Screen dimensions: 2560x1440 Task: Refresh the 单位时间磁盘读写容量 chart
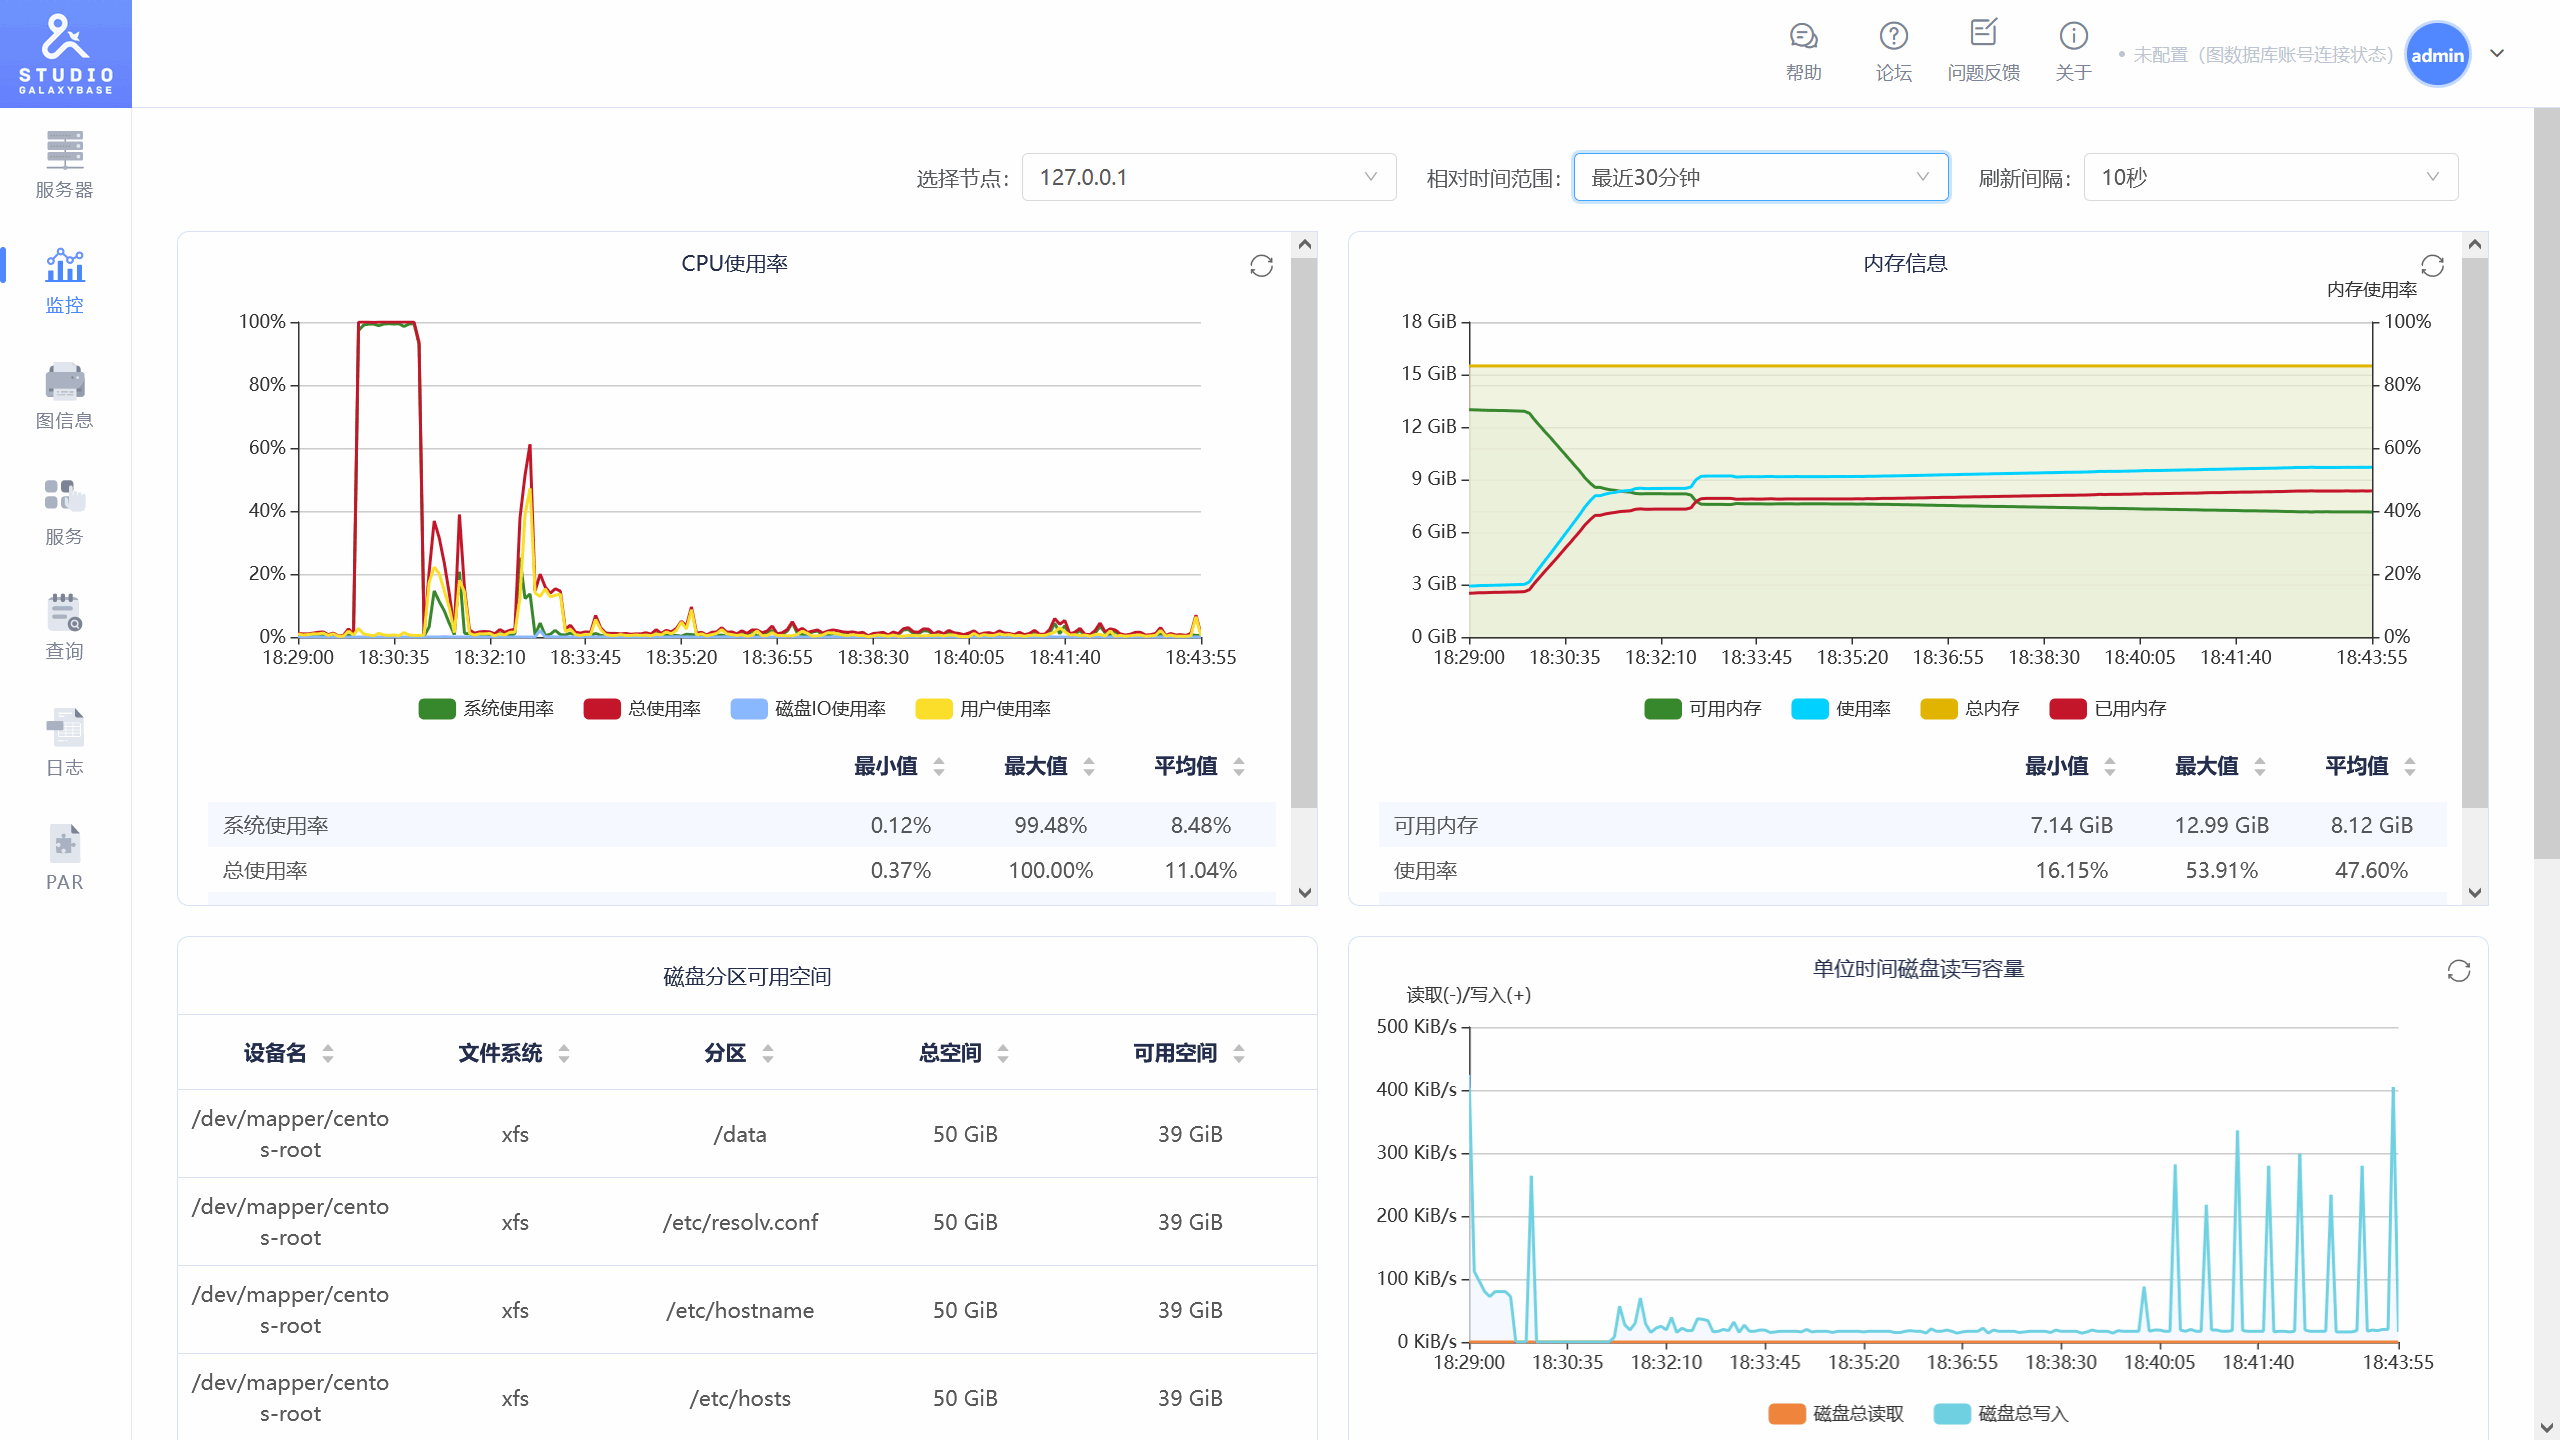[2459, 971]
